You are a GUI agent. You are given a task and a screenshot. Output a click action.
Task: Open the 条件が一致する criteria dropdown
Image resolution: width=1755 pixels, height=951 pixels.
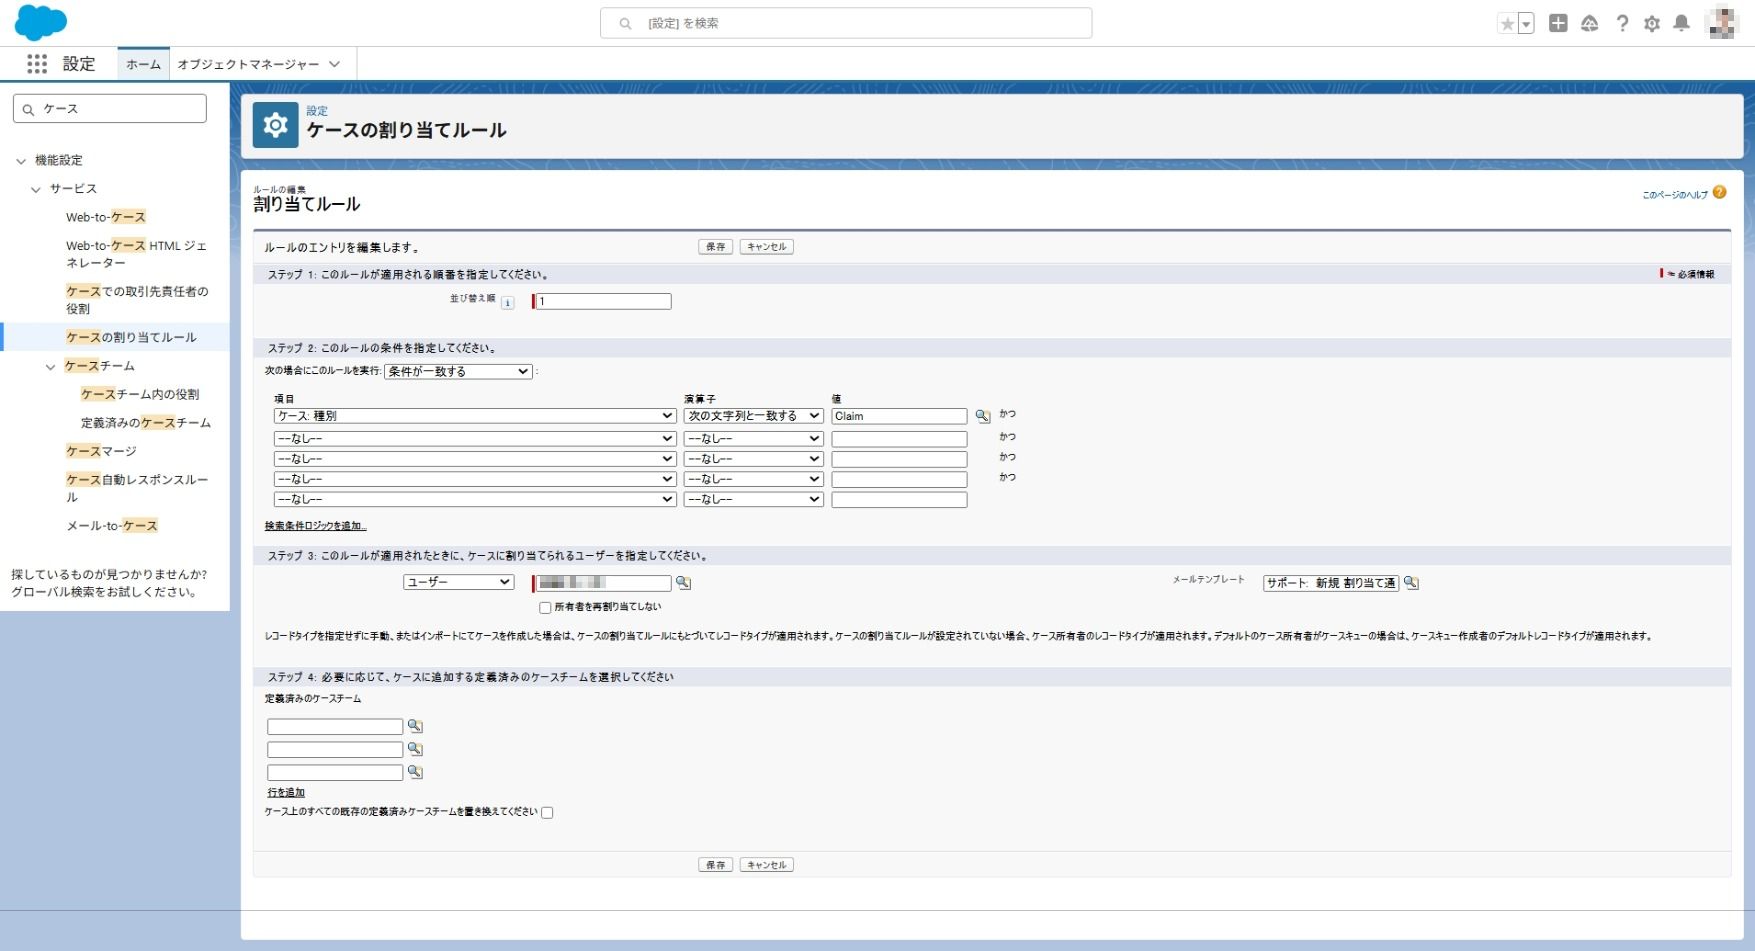[458, 372]
